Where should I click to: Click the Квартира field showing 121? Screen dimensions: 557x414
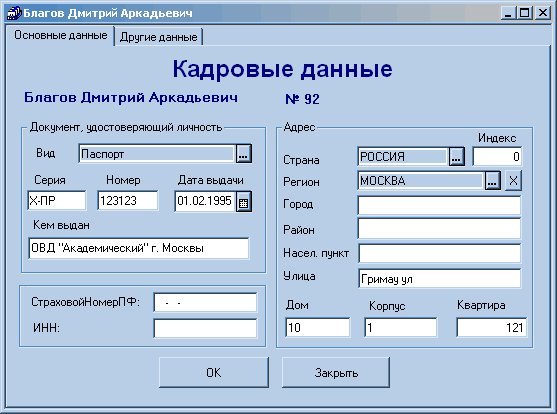492,327
